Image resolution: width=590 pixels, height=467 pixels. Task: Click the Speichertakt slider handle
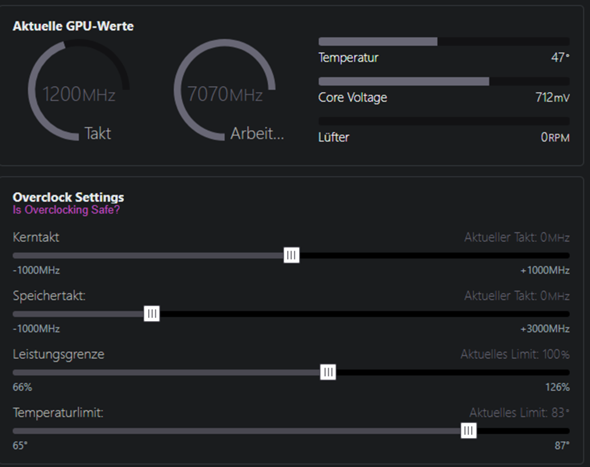pos(152,313)
